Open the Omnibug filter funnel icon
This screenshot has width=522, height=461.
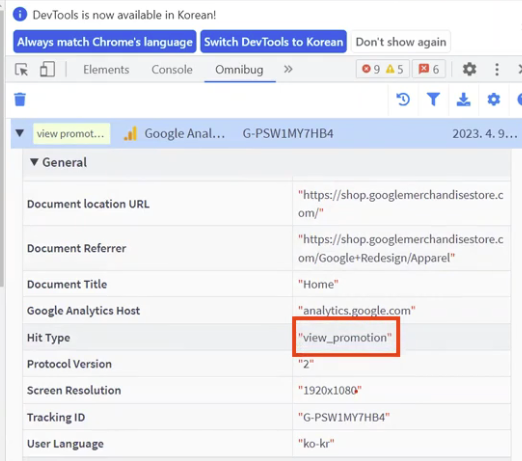pyautogui.click(x=433, y=99)
